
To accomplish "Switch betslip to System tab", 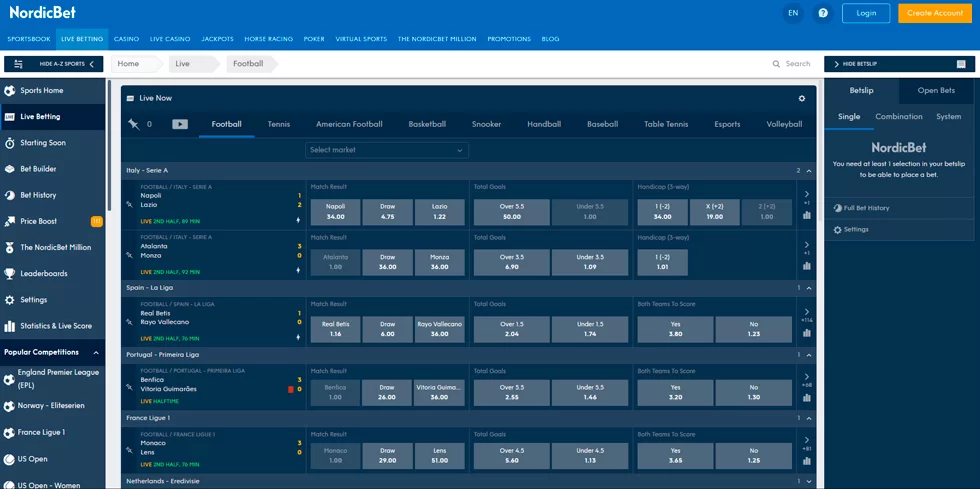I will (948, 117).
